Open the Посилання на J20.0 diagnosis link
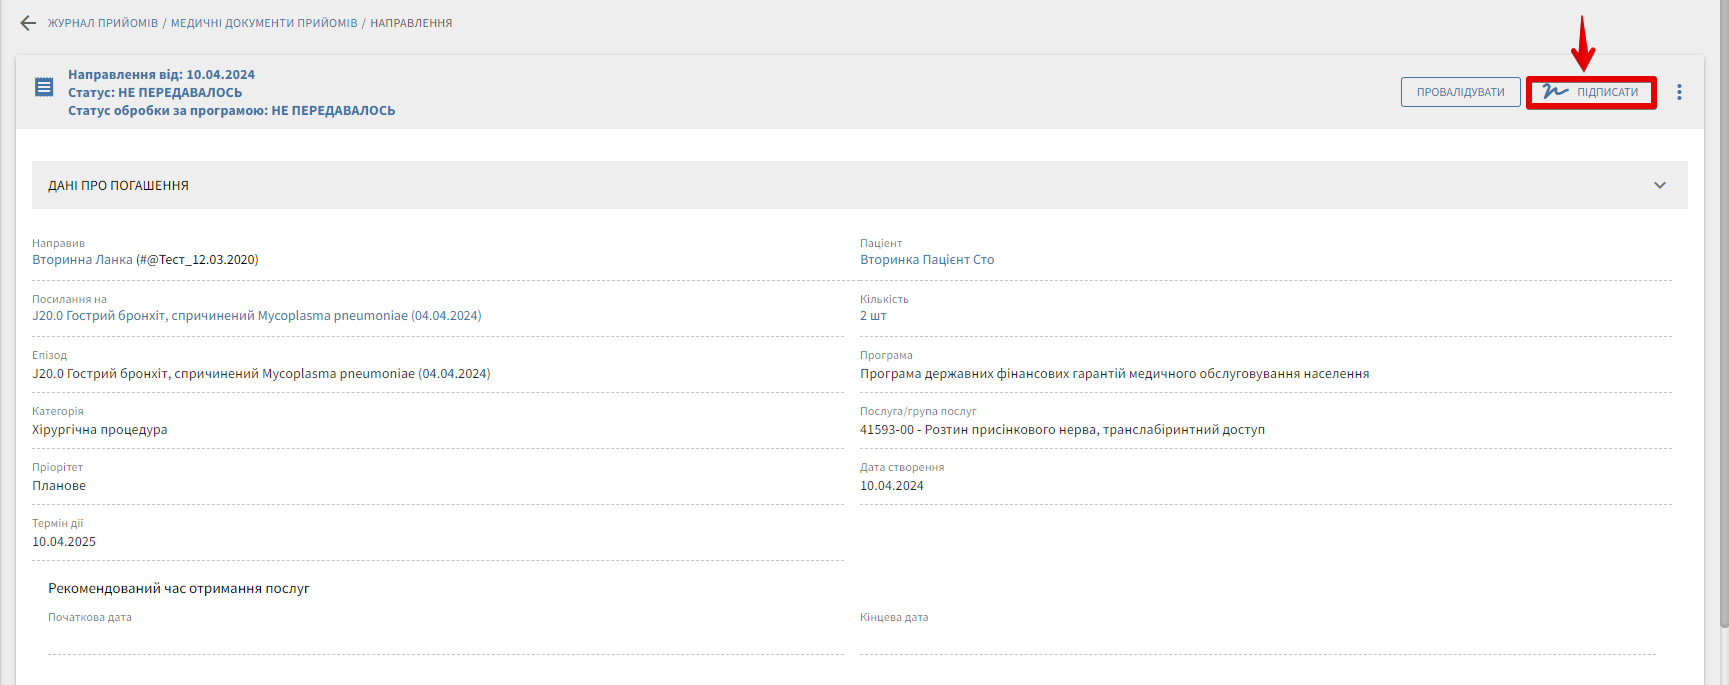This screenshot has width=1729, height=685. click(x=256, y=316)
